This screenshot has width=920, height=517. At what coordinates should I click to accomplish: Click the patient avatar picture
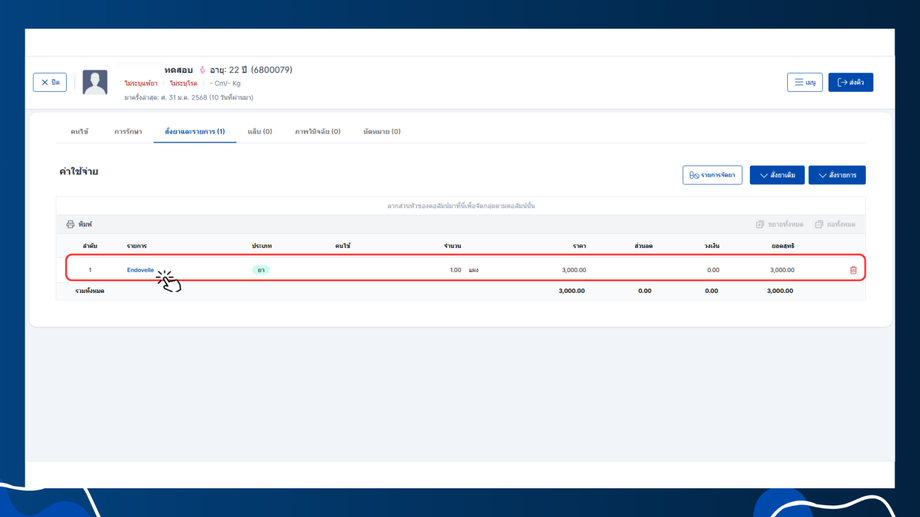[95, 82]
